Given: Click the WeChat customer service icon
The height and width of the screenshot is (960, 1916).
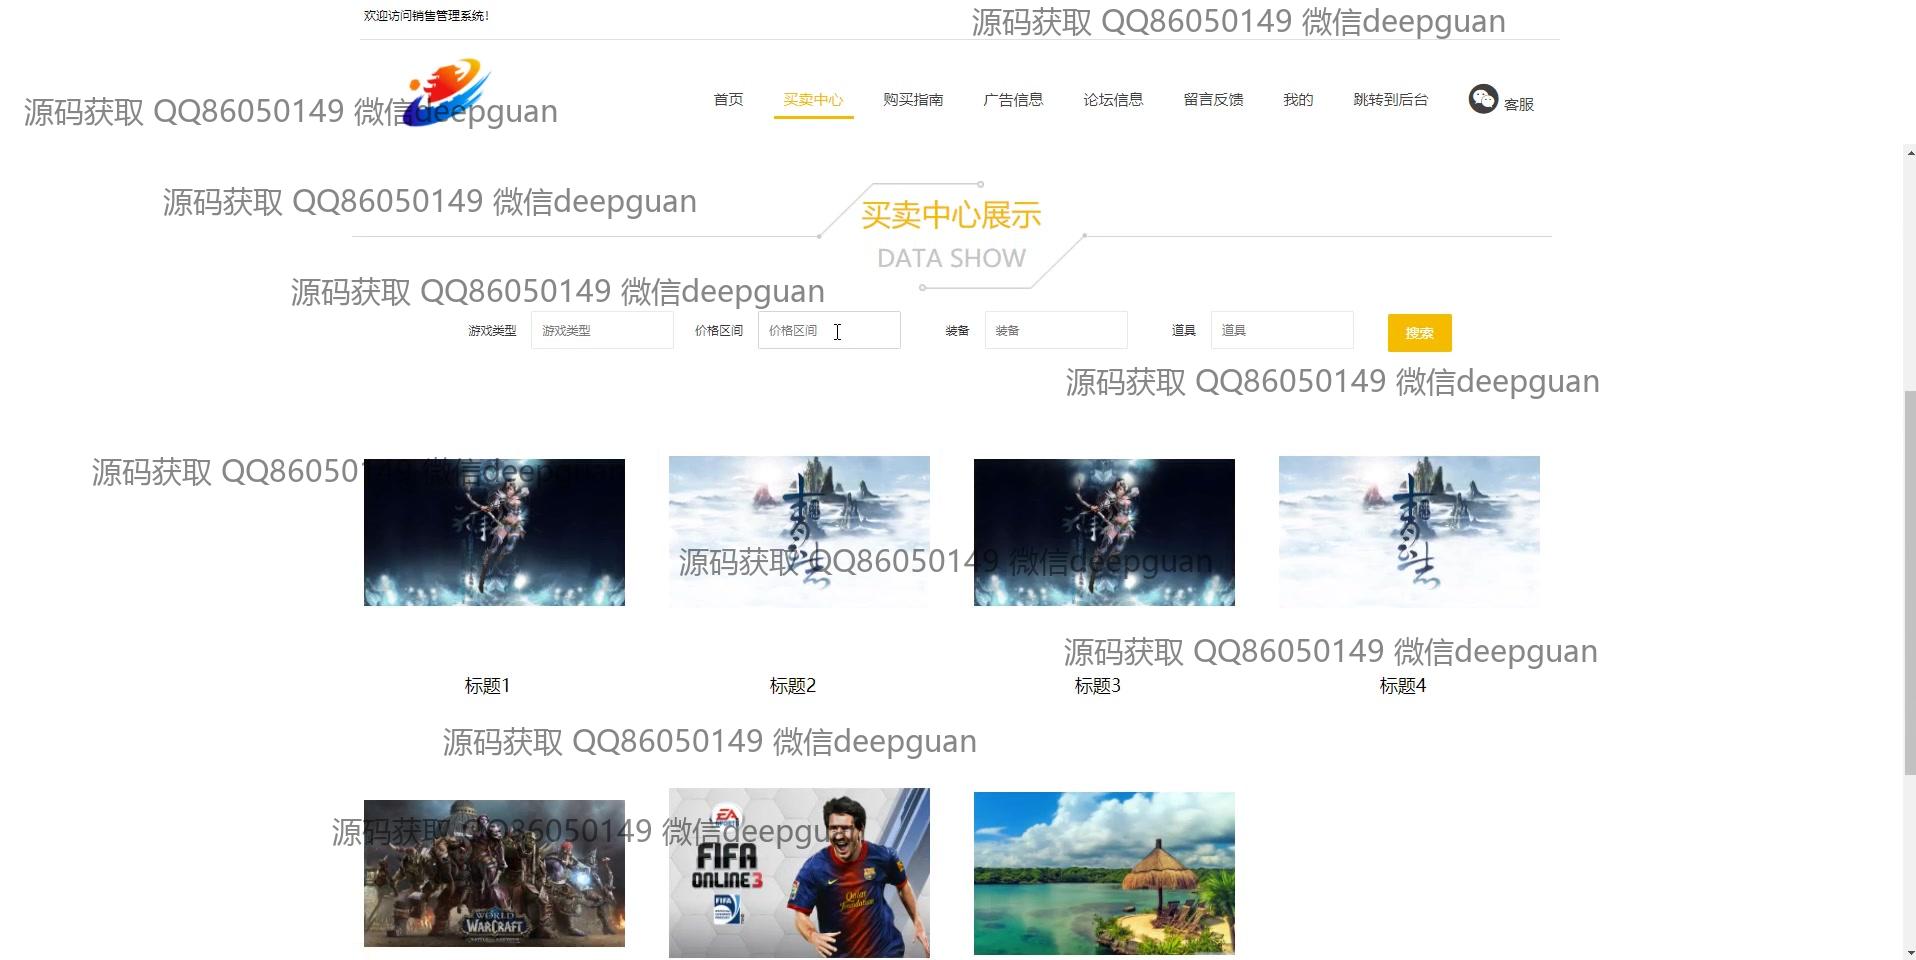Looking at the screenshot, I should (x=1482, y=99).
